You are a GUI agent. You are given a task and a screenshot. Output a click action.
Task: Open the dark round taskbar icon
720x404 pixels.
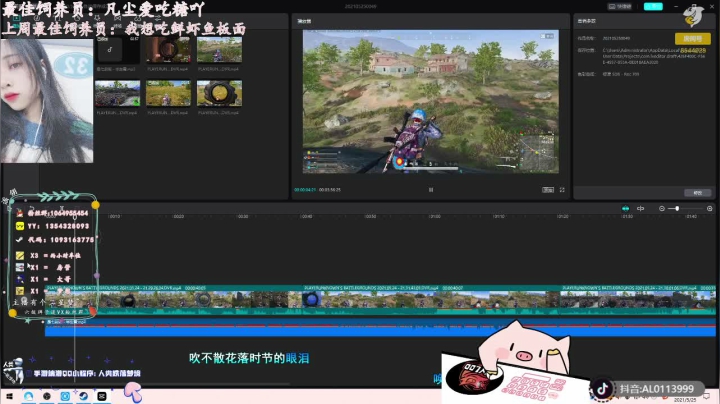[x=47, y=396]
